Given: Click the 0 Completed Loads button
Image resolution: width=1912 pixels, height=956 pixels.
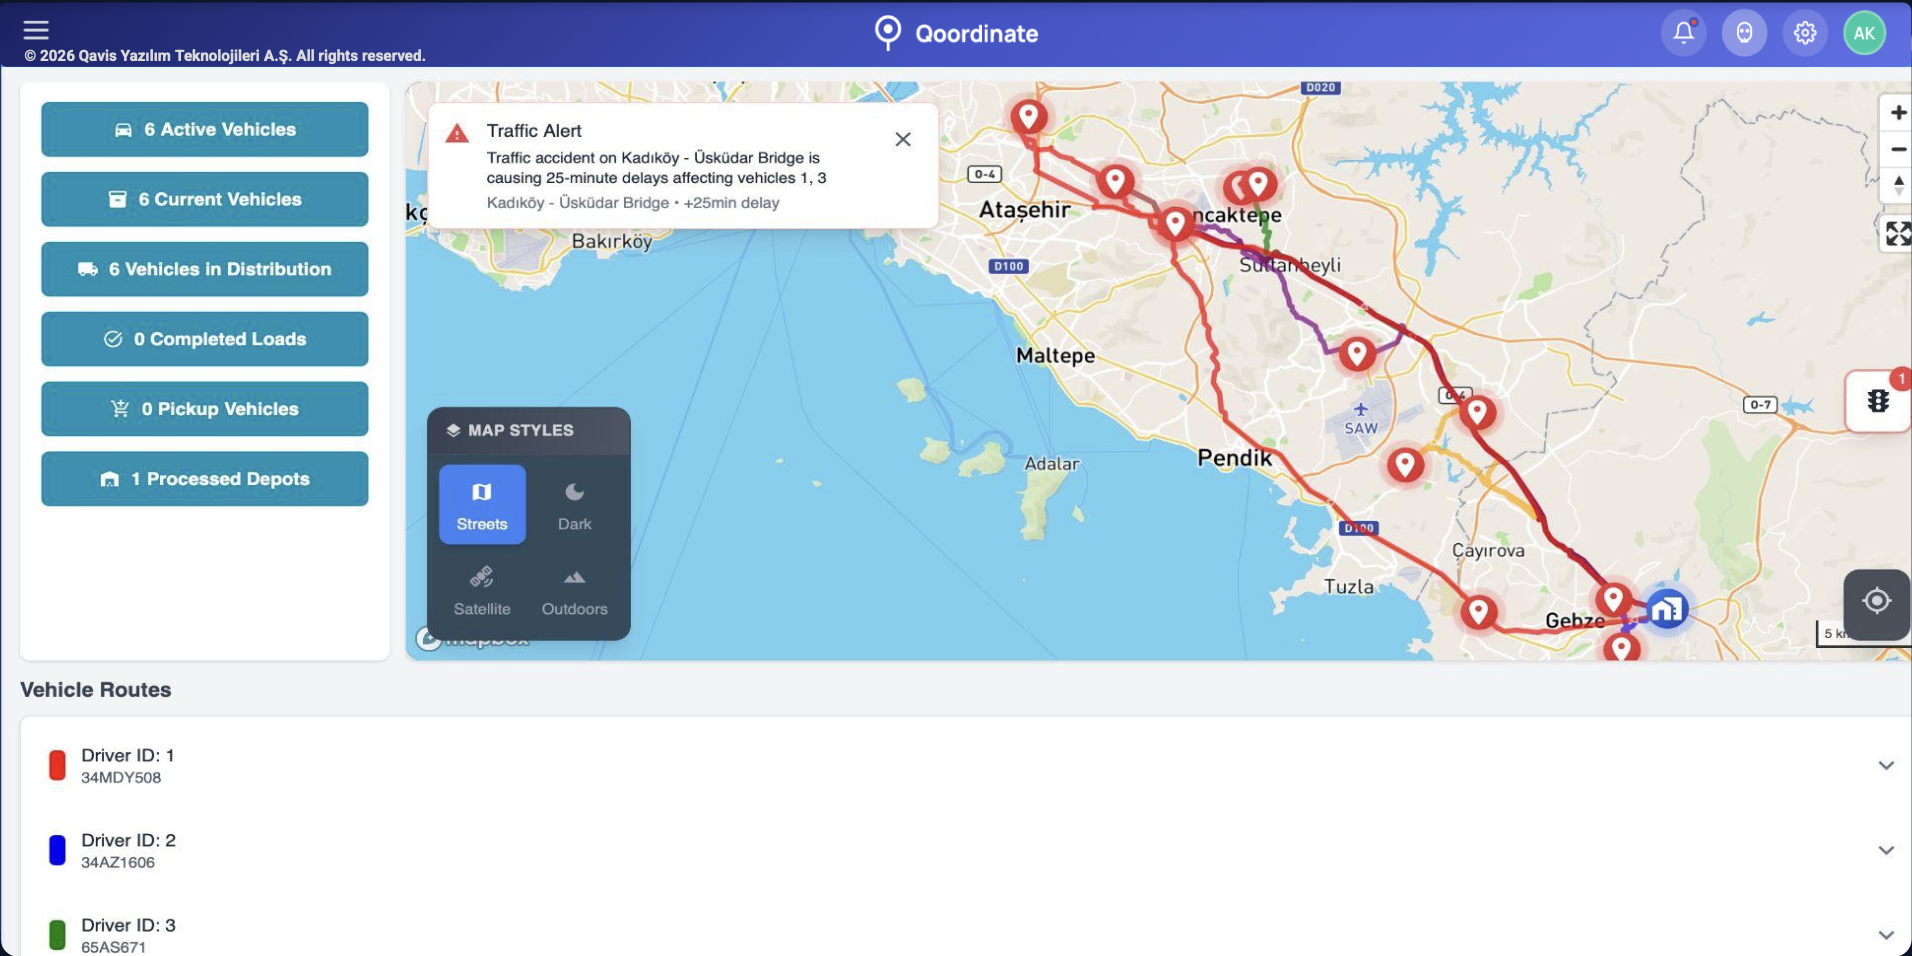Looking at the screenshot, I should tap(205, 339).
